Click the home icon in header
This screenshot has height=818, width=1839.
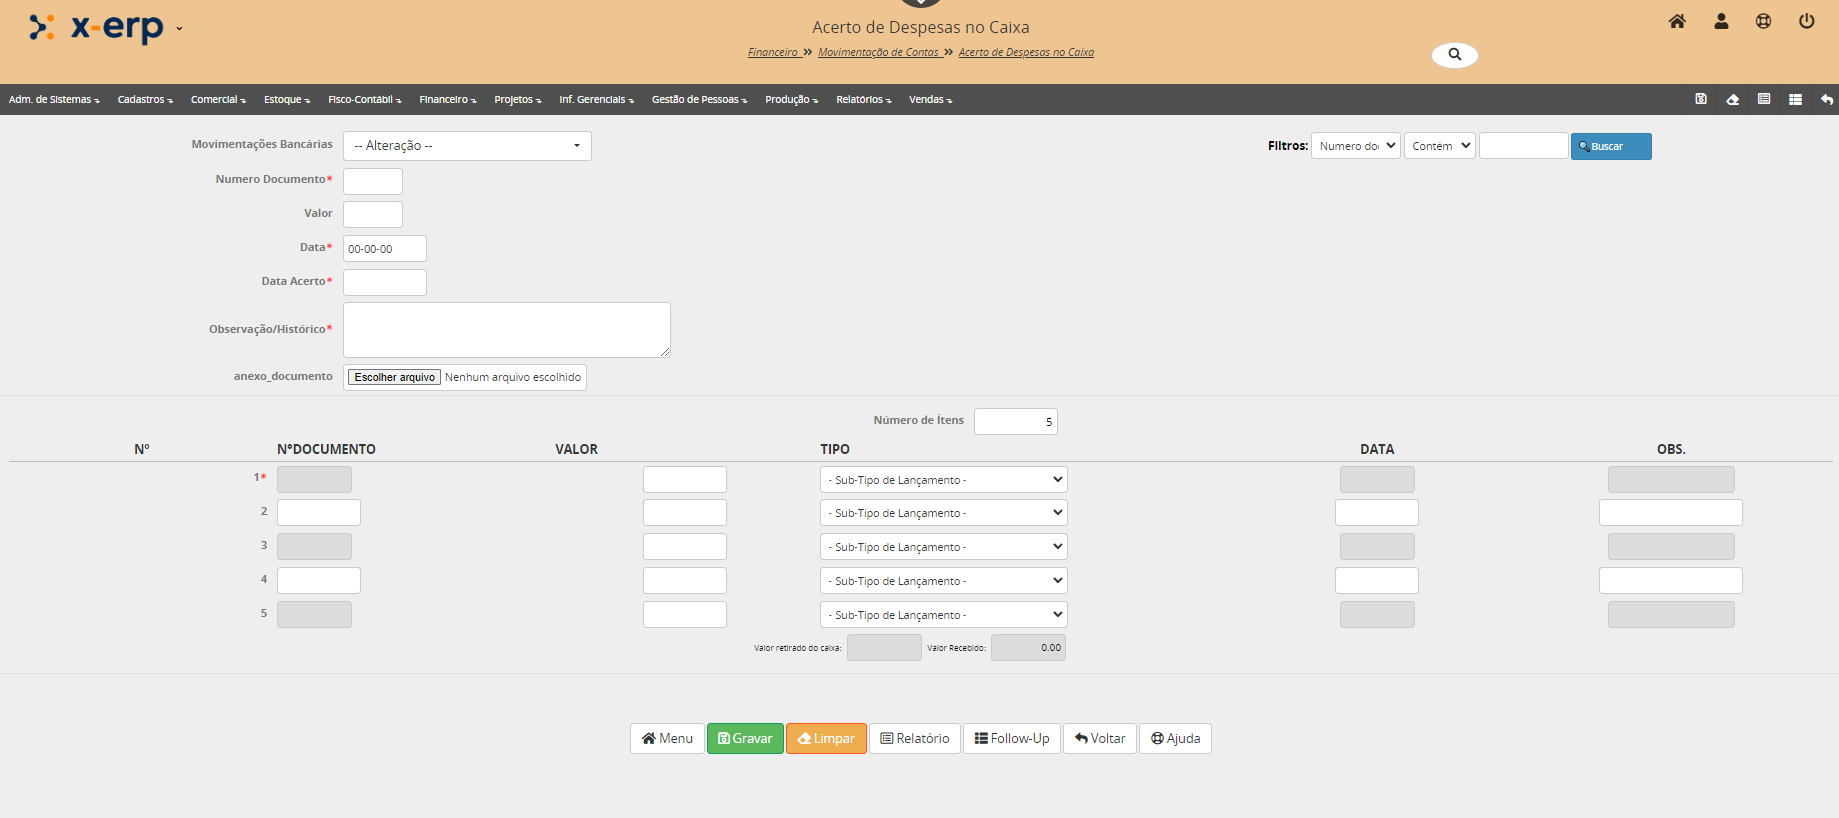[x=1677, y=21]
